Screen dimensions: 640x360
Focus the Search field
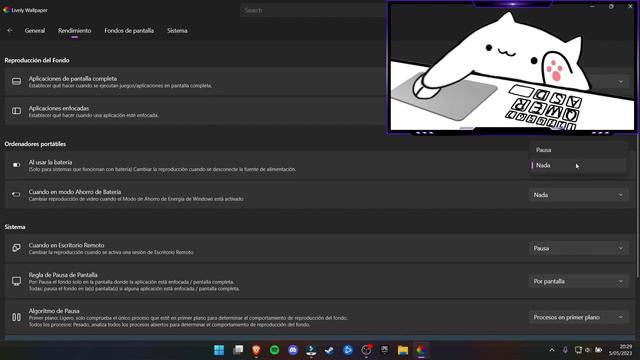pos(313,10)
